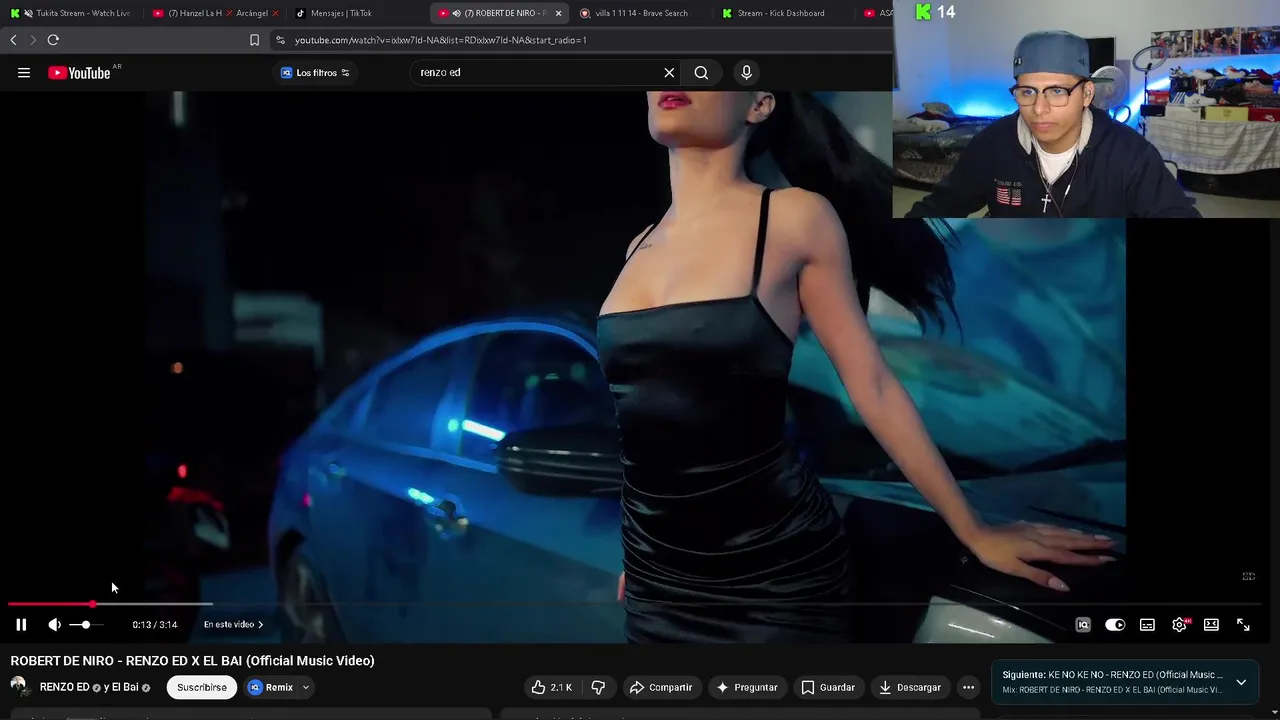Toggle subtitles with the captions icon
1280x720 pixels.
pyautogui.click(x=1147, y=625)
